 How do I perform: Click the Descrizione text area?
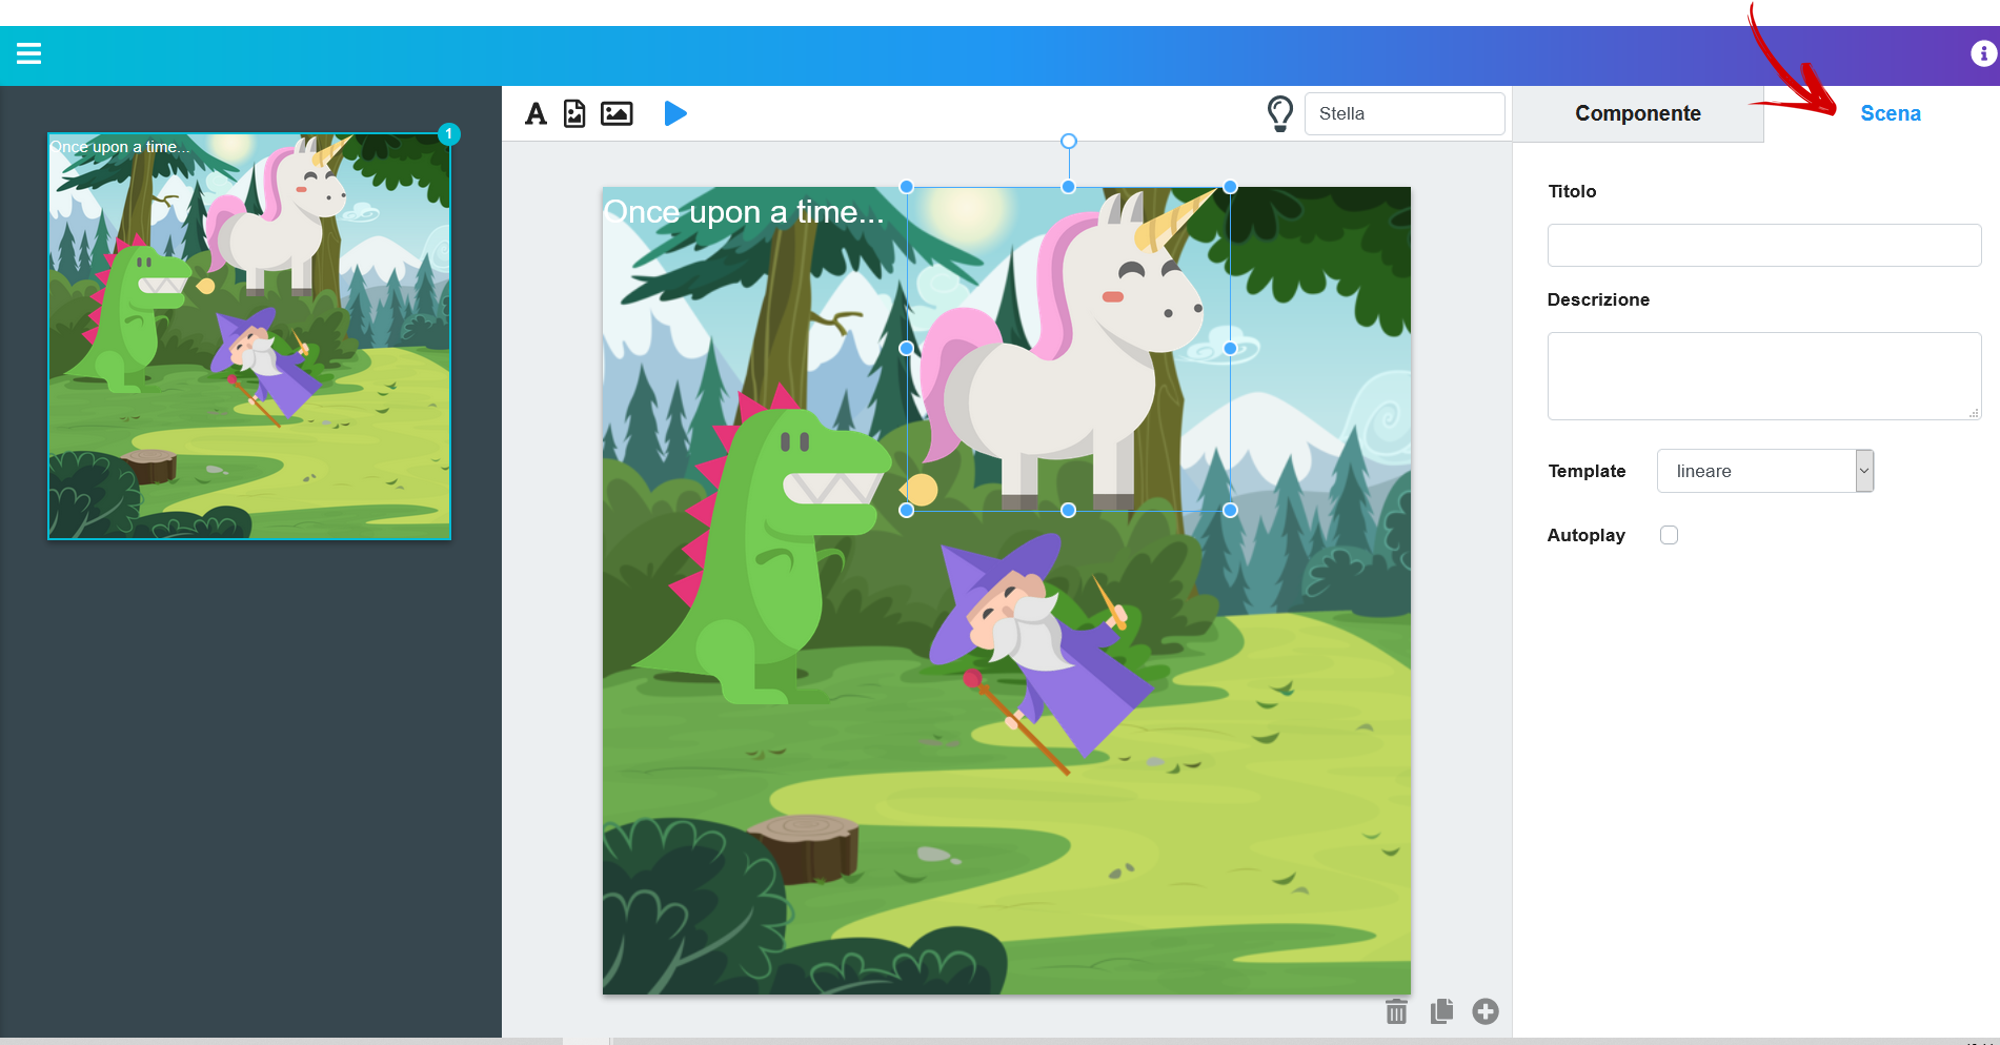pyautogui.click(x=1764, y=376)
